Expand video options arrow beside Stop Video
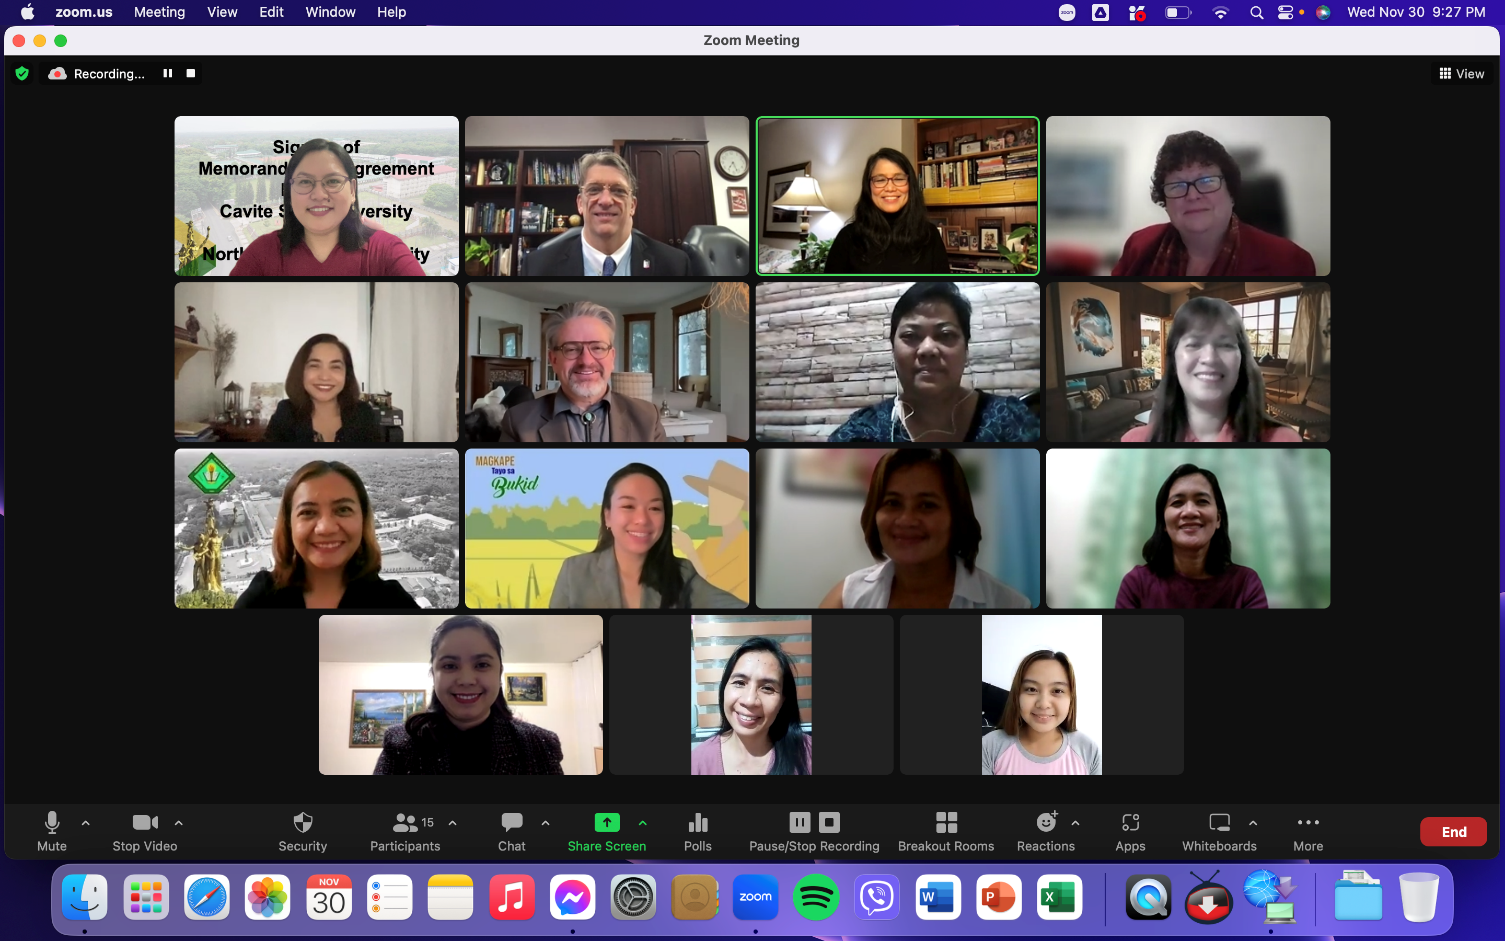The width and height of the screenshot is (1505, 941). [179, 823]
